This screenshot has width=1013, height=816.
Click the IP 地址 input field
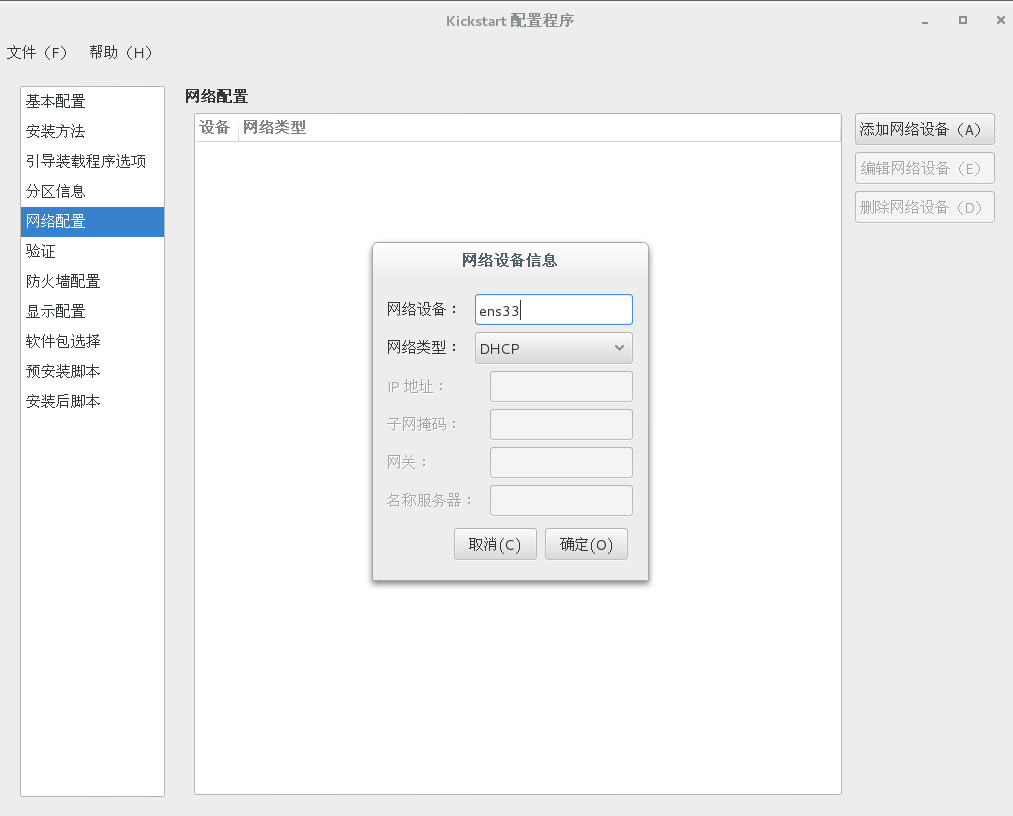point(561,386)
